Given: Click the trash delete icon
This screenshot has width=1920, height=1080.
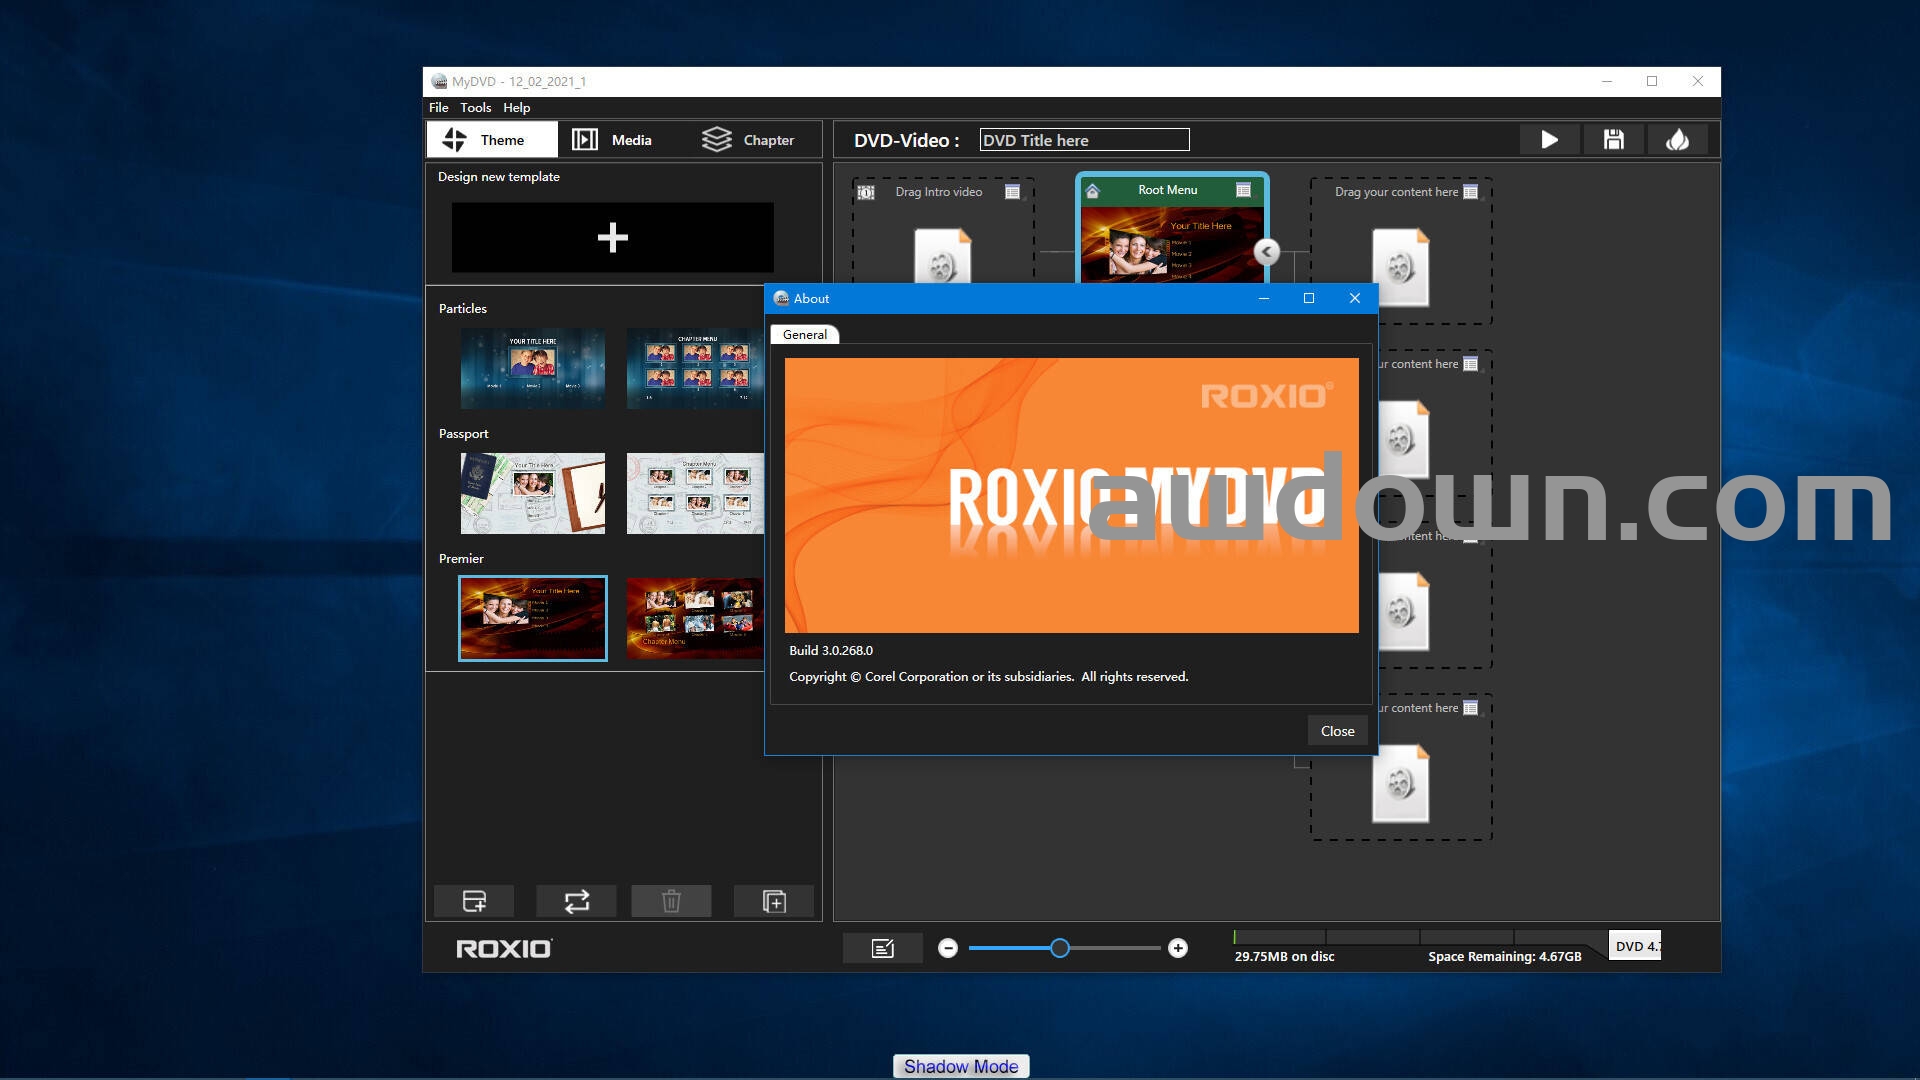Looking at the screenshot, I should point(671,901).
